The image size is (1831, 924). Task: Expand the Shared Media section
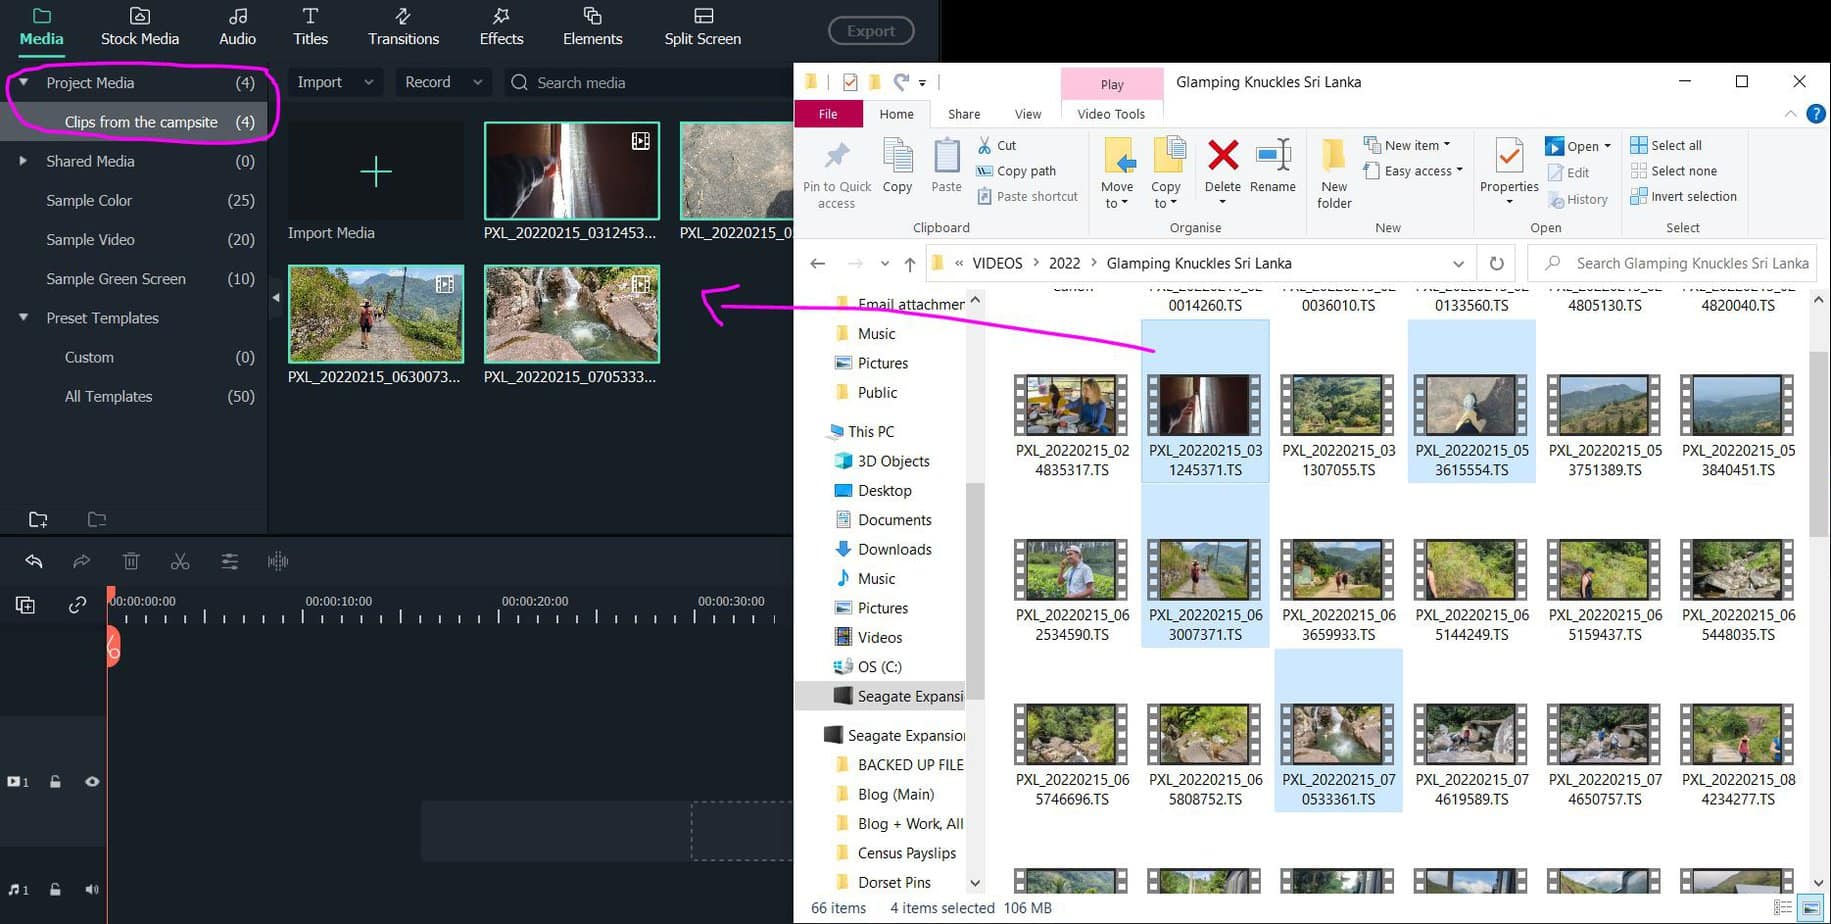coord(23,161)
